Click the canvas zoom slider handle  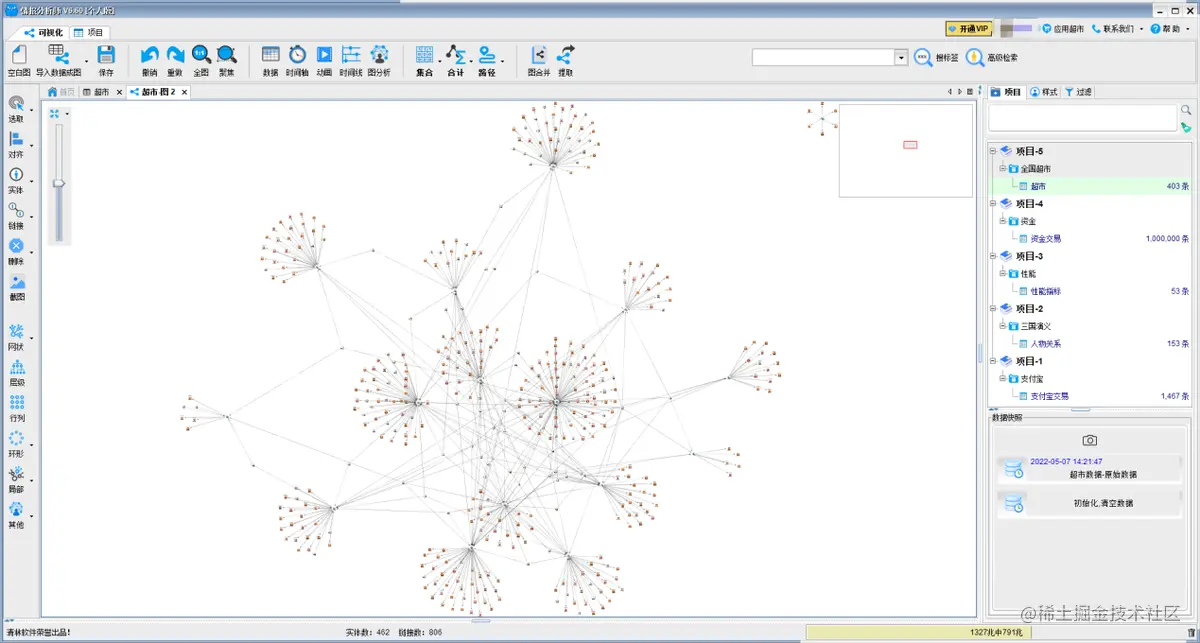coord(59,183)
